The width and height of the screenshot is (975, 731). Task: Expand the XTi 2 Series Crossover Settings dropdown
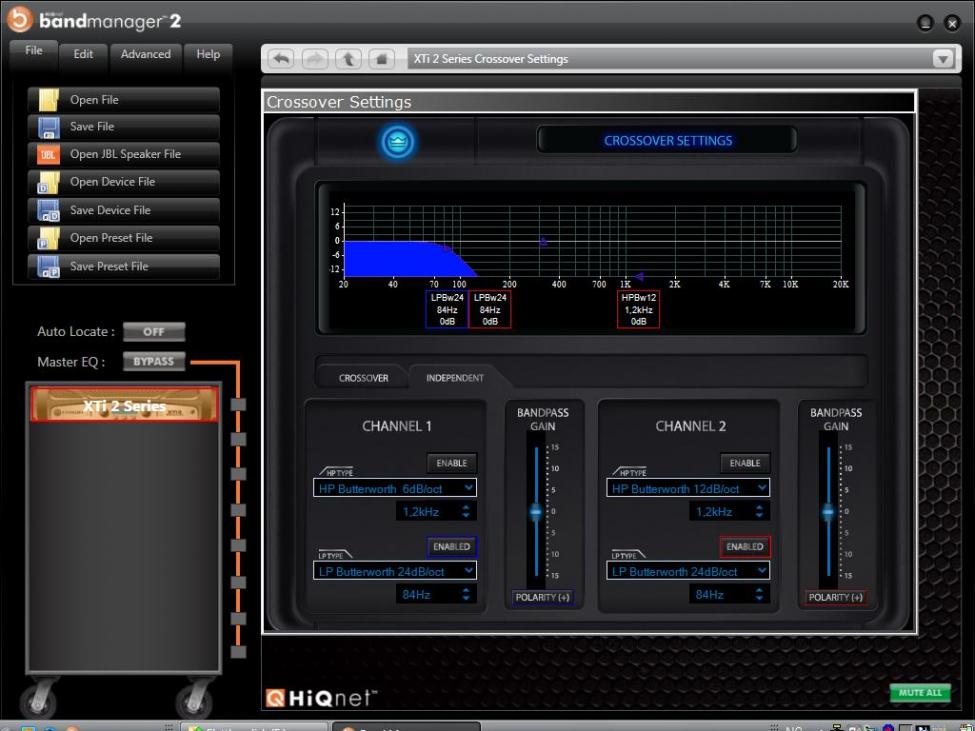(x=941, y=59)
